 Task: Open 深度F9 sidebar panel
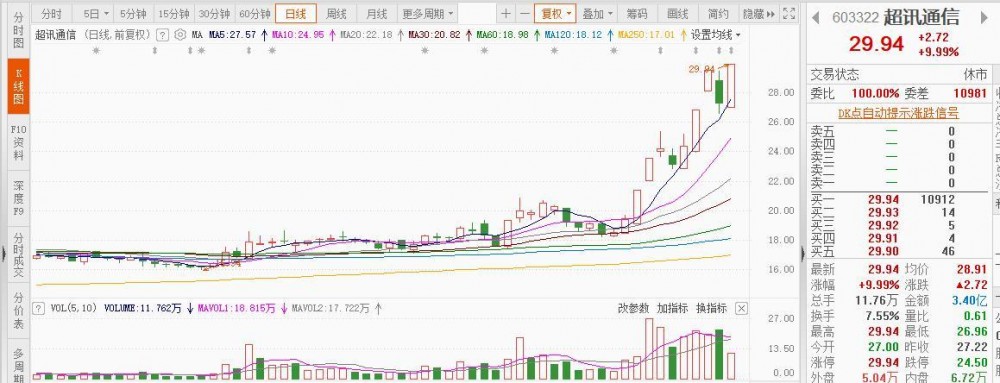click(x=18, y=199)
